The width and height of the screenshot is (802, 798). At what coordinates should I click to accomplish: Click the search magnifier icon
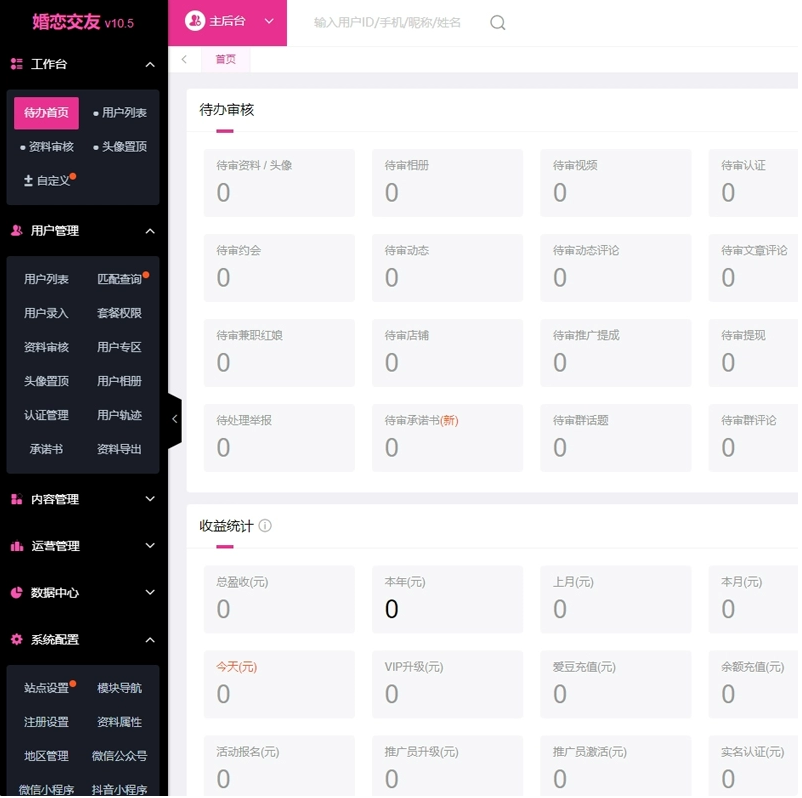[497, 23]
